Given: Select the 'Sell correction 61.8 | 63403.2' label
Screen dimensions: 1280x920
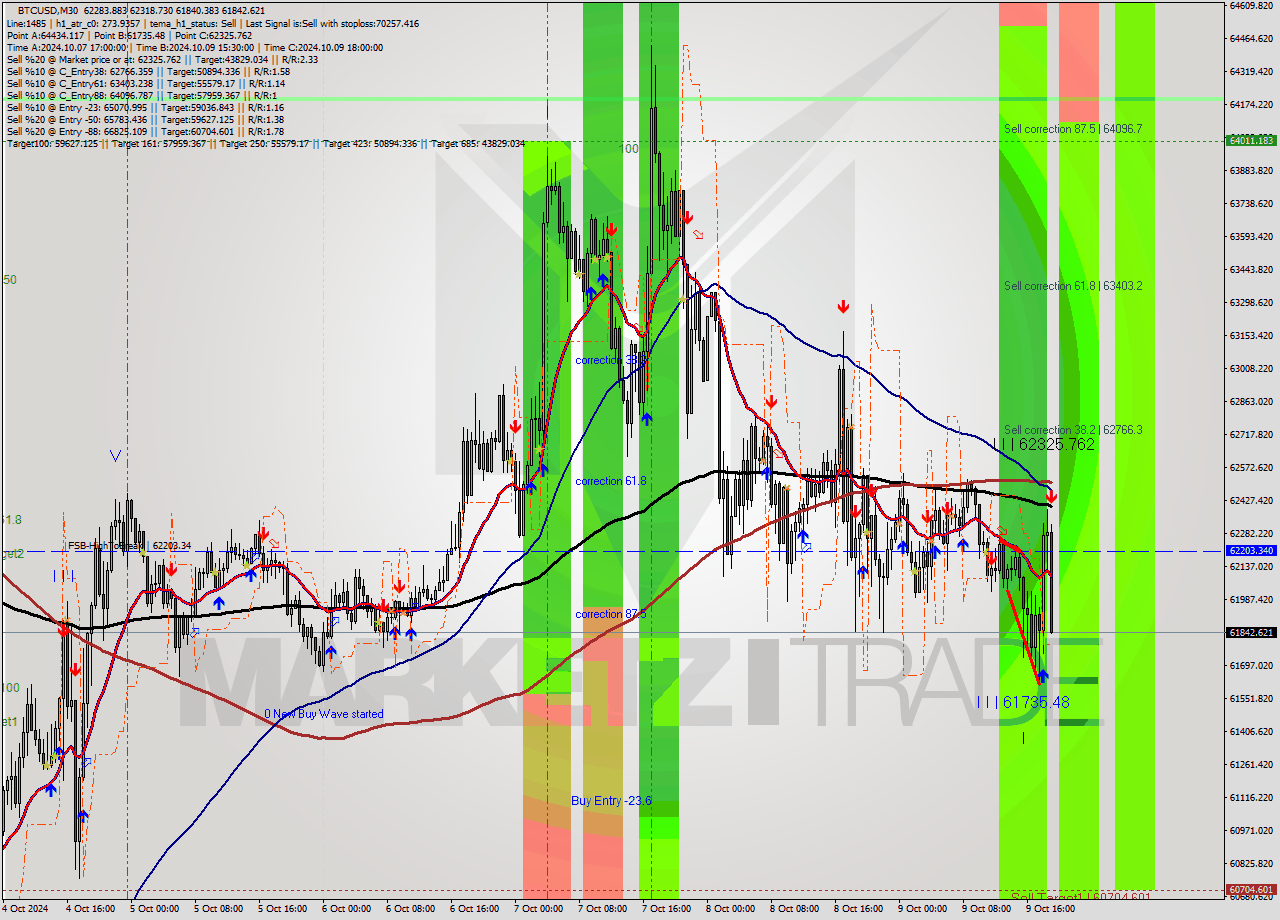Looking at the screenshot, I should tap(1073, 286).
